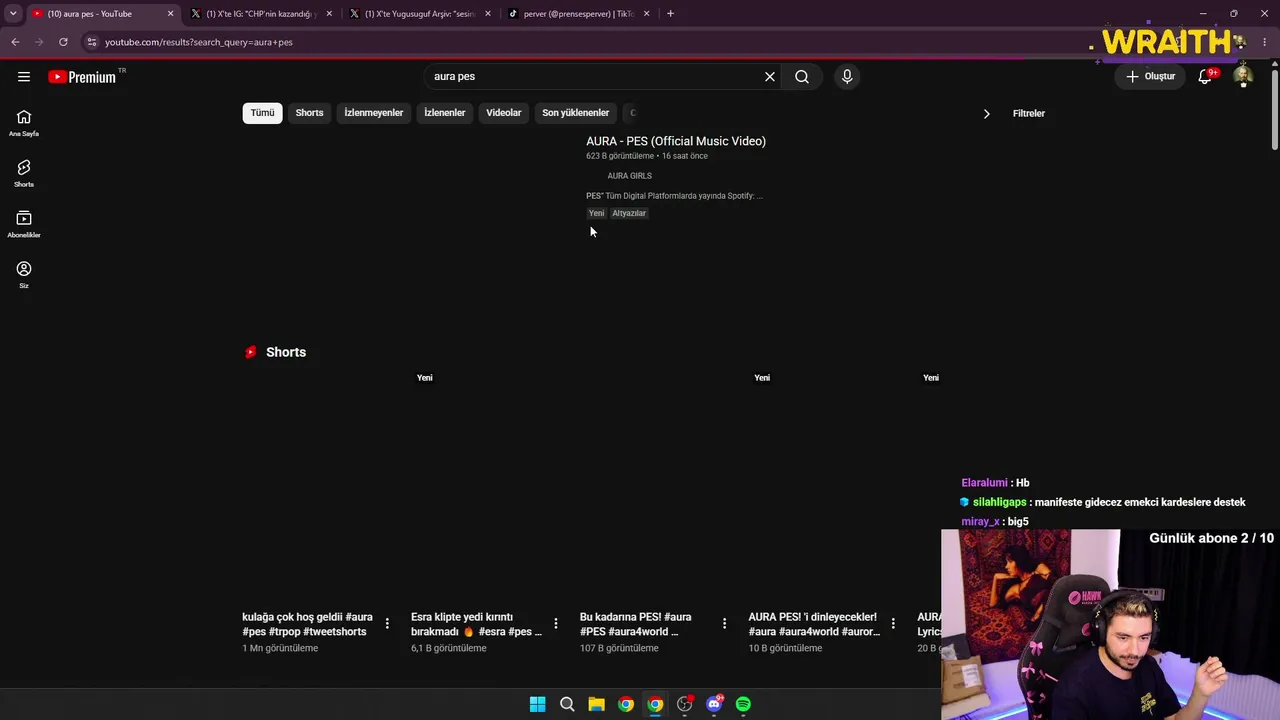Open Windows taskbar search
Screen dimensions: 1280x720
[x=567, y=704]
